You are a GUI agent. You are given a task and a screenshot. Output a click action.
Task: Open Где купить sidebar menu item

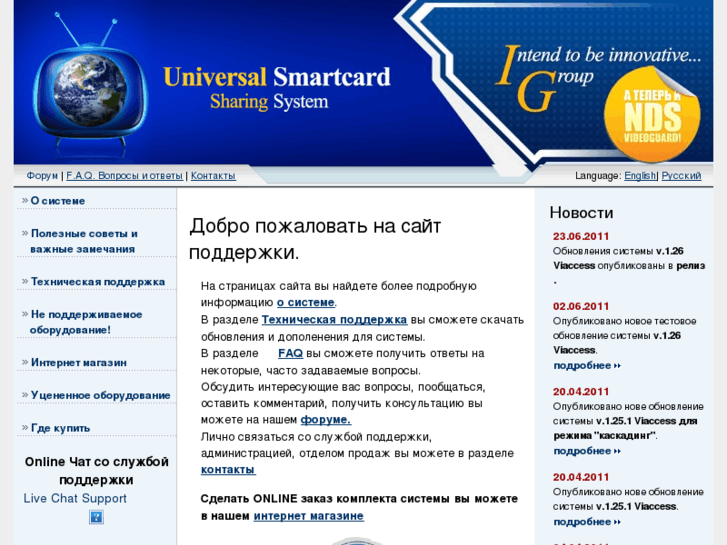[x=60, y=428]
